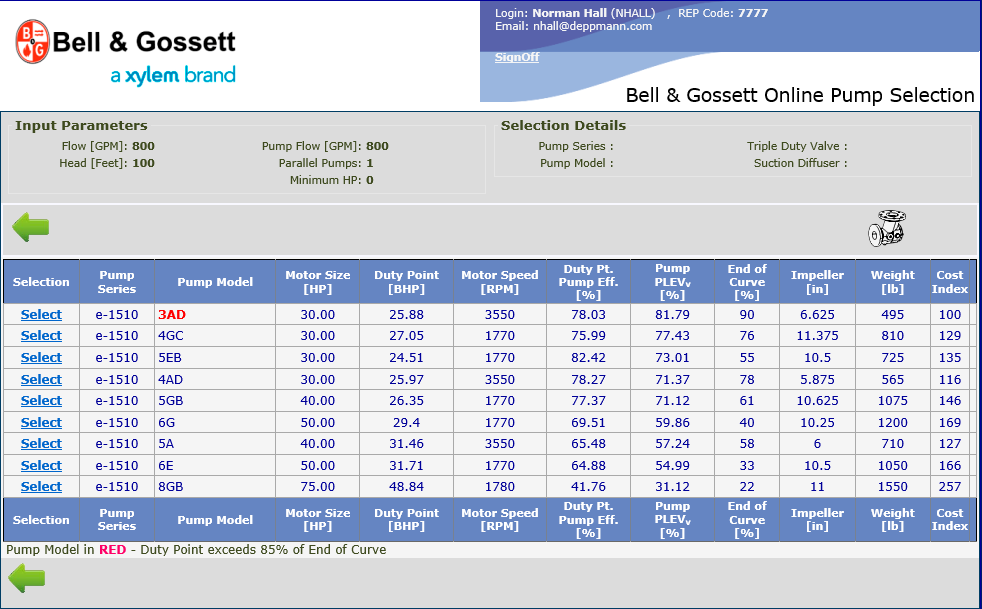
Task: Select the 3AD pump model row
Action: point(41,315)
